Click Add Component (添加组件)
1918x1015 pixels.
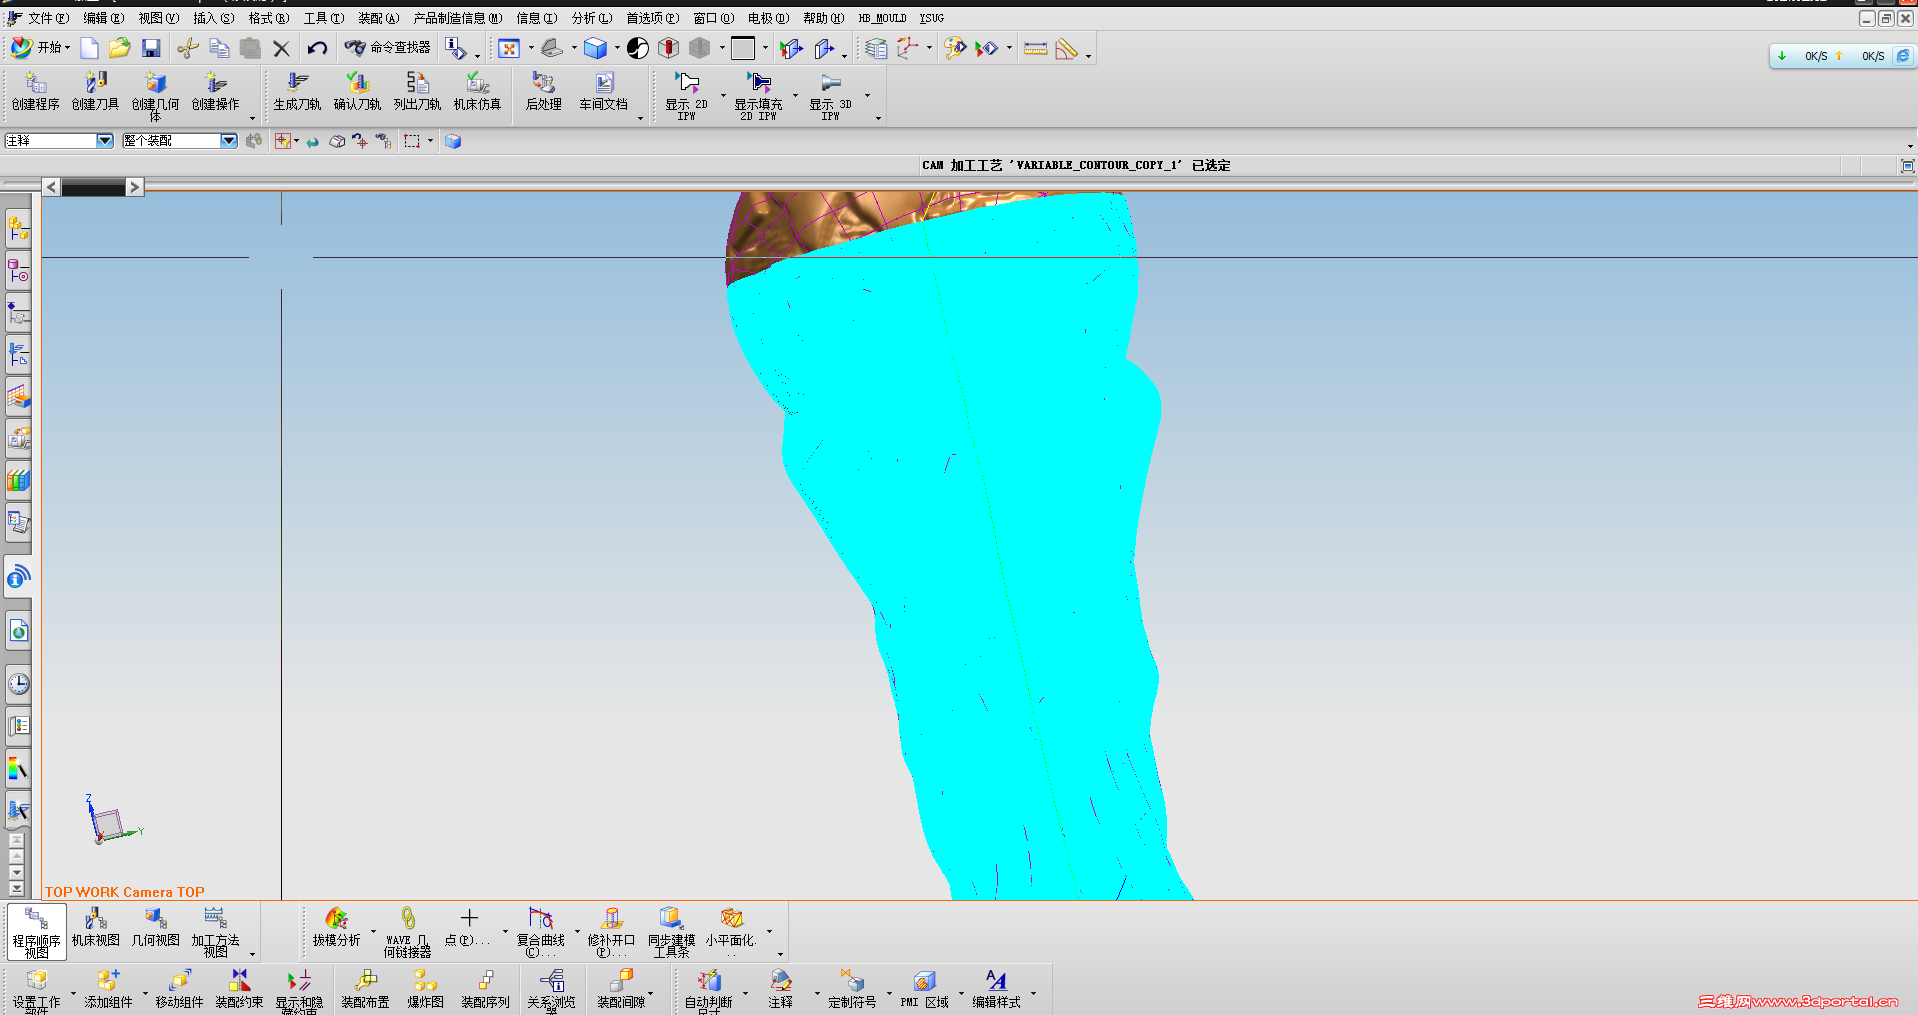[108, 989]
